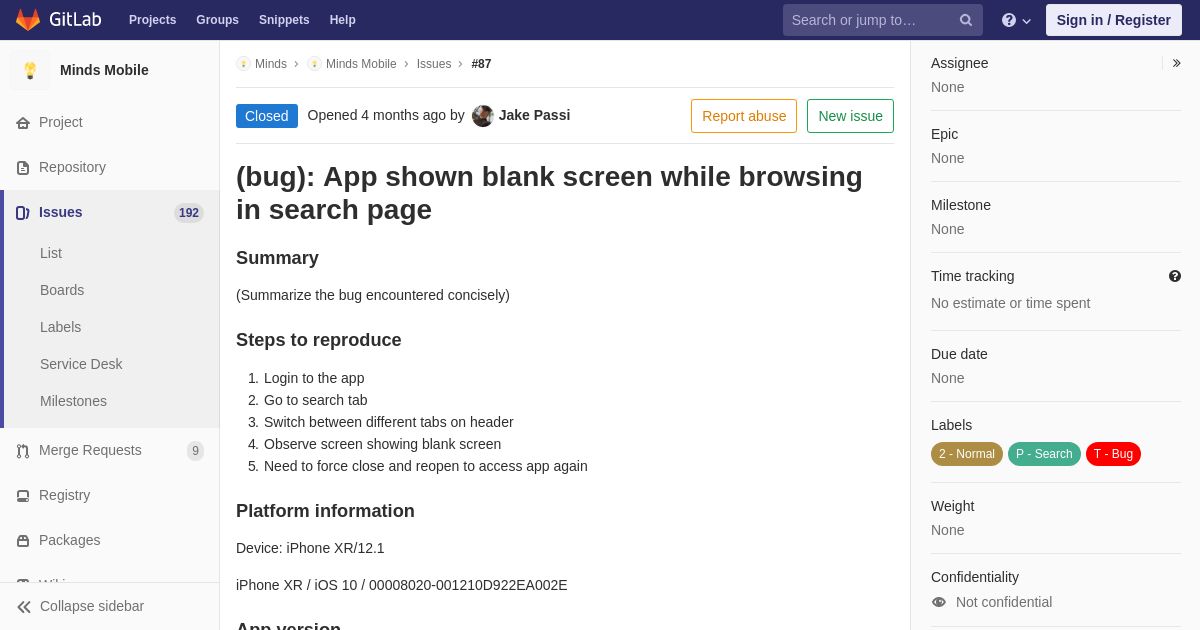Click the Minds Mobile lightbulb avatar in sidebar
1200x630 pixels.
coord(30,70)
